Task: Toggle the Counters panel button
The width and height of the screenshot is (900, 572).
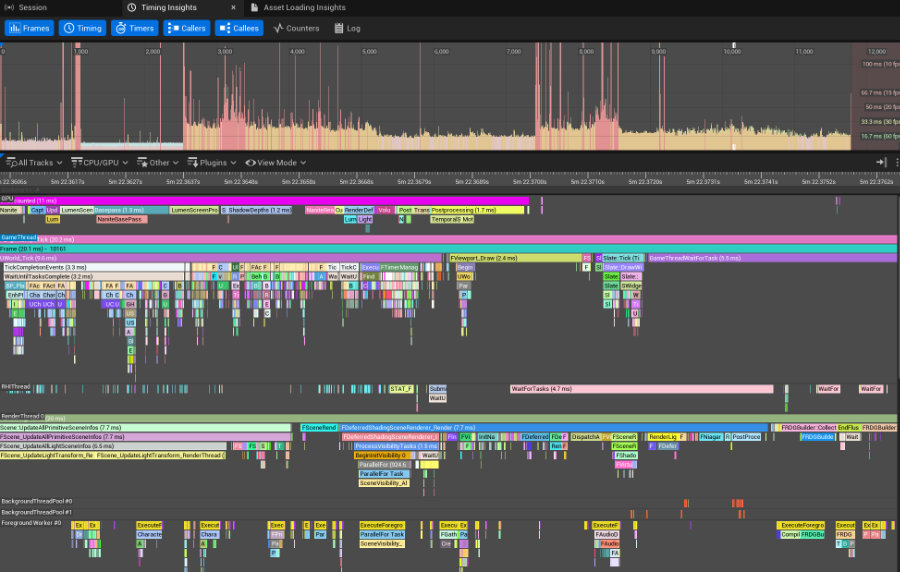Action: tap(296, 28)
